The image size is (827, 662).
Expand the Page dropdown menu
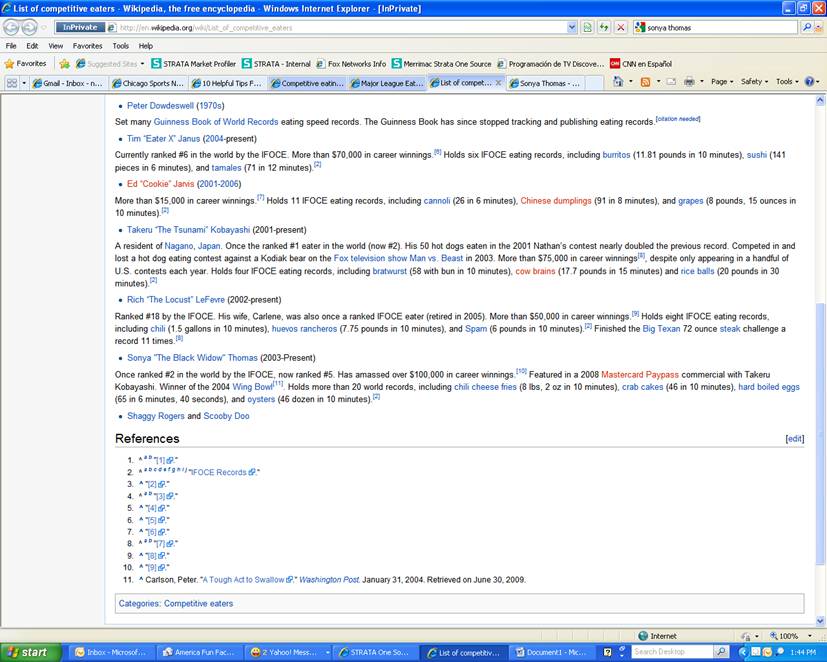pos(722,82)
